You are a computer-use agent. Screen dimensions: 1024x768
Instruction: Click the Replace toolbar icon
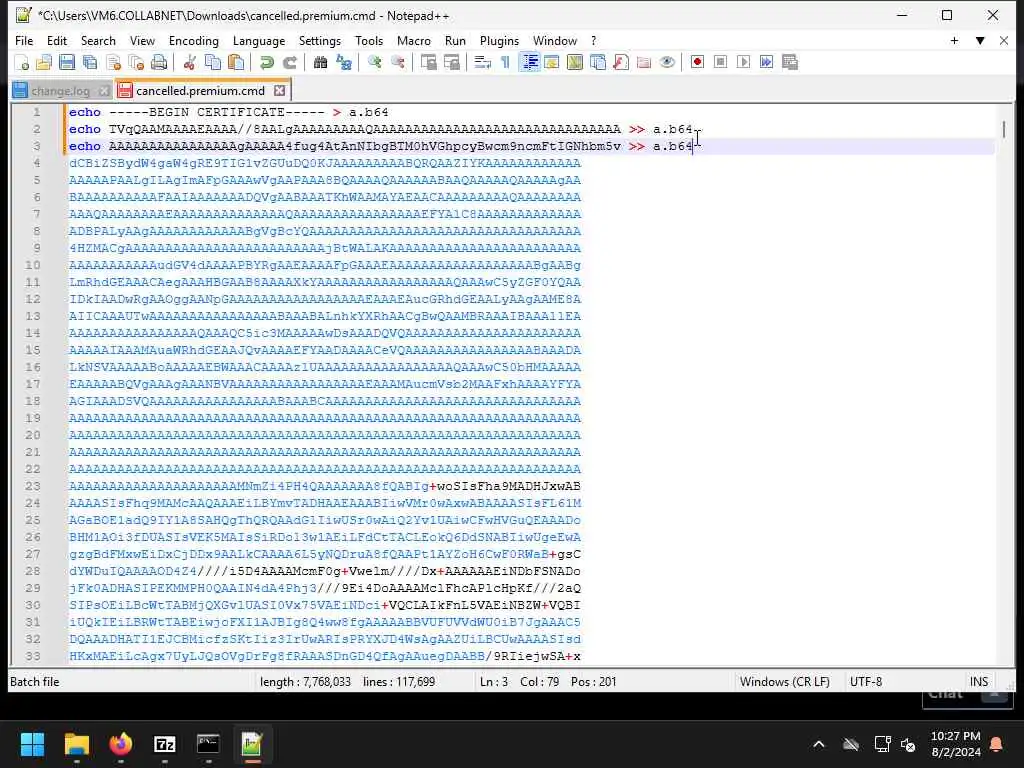tap(344, 62)
